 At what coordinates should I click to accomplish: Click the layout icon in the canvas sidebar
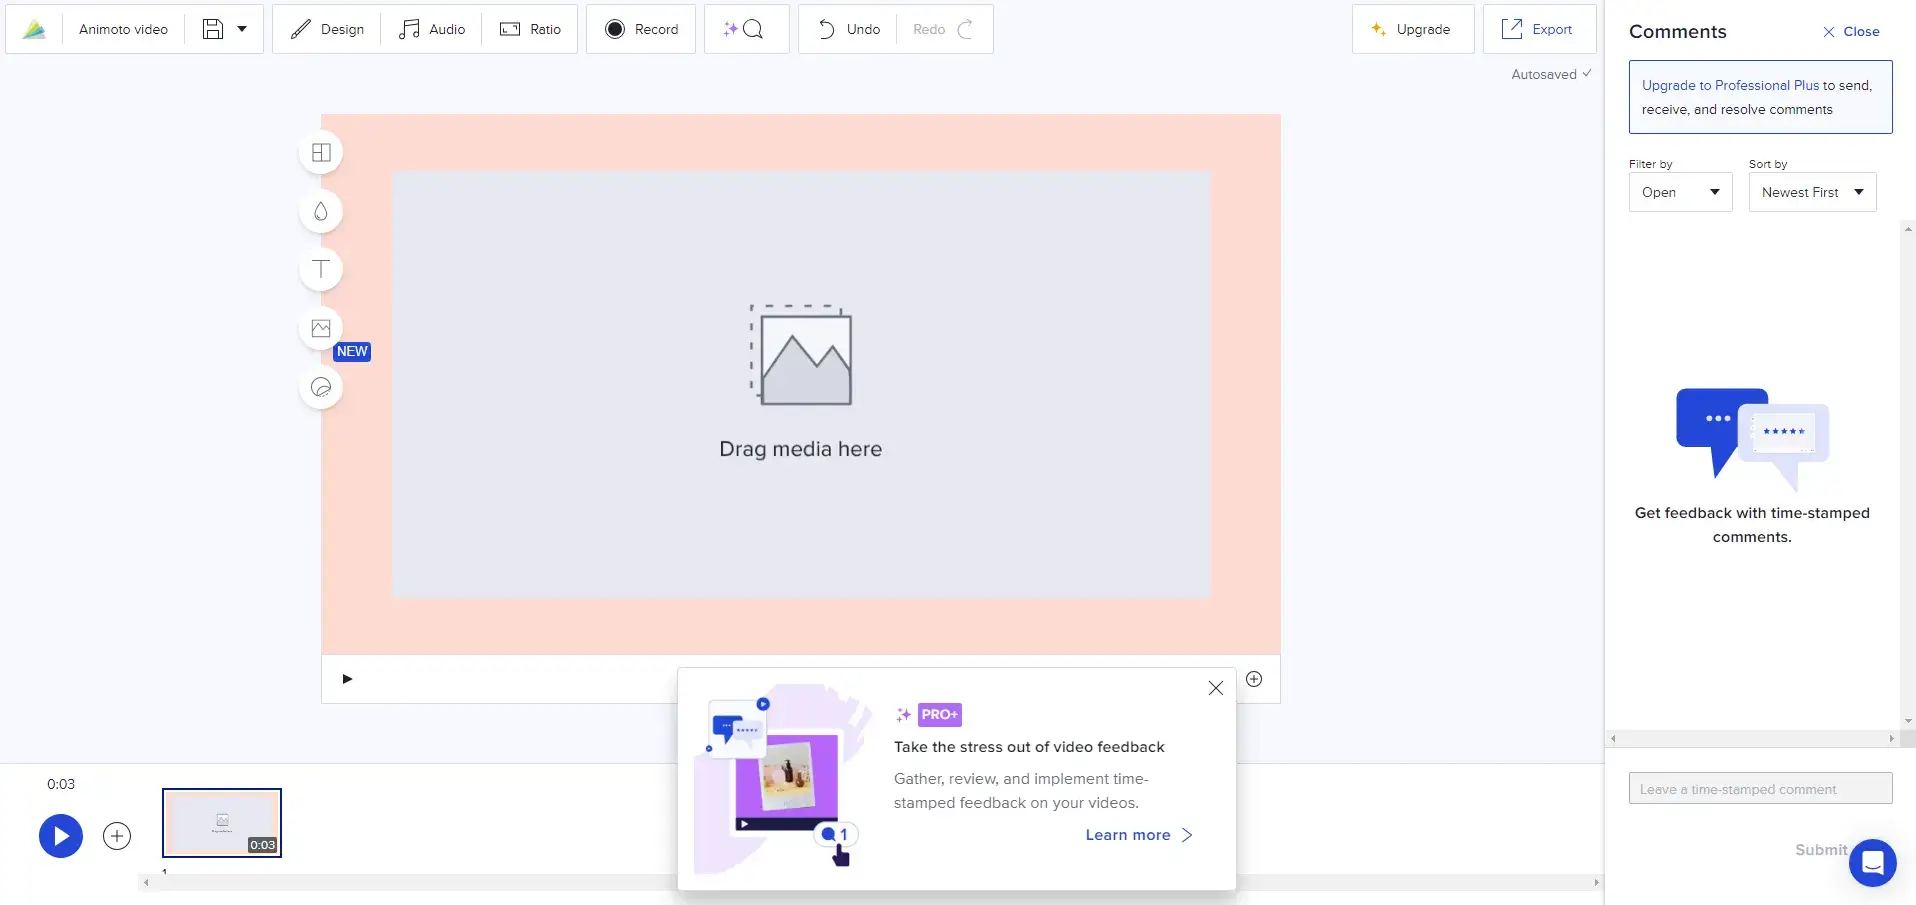coord(321,153)
